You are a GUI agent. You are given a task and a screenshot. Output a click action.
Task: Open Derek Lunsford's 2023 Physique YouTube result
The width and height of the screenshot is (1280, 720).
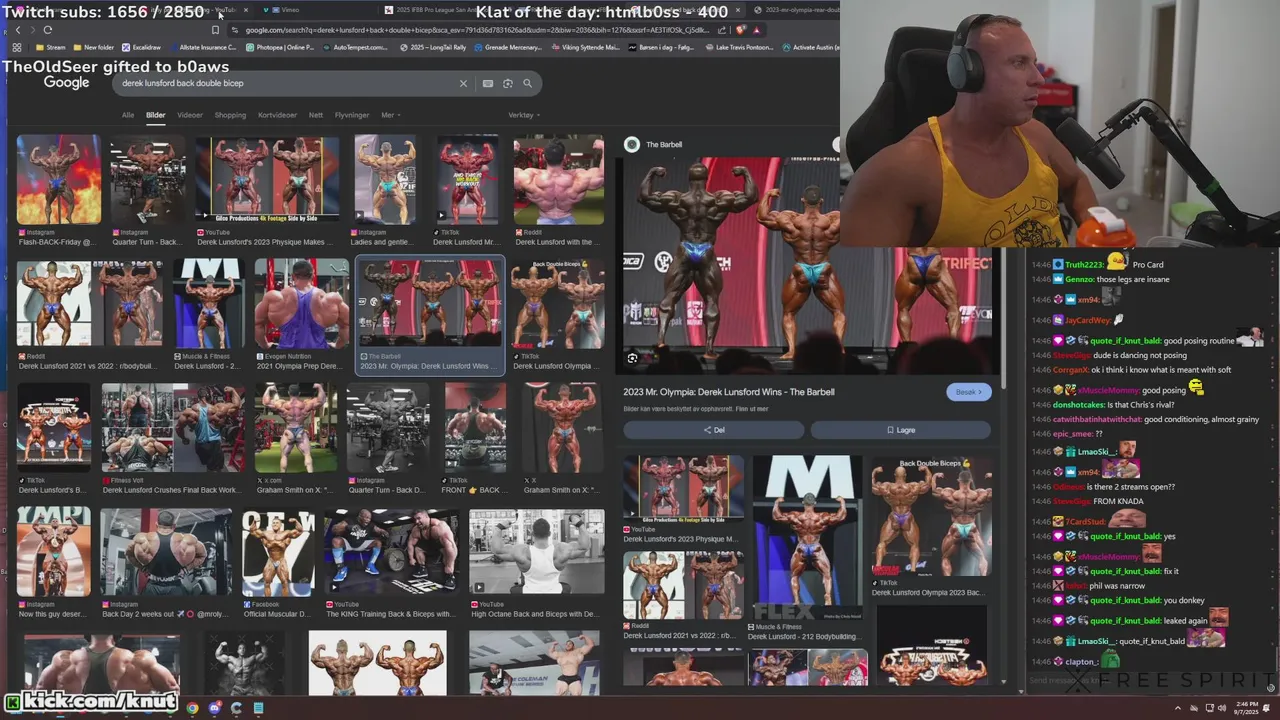(267, 180)
